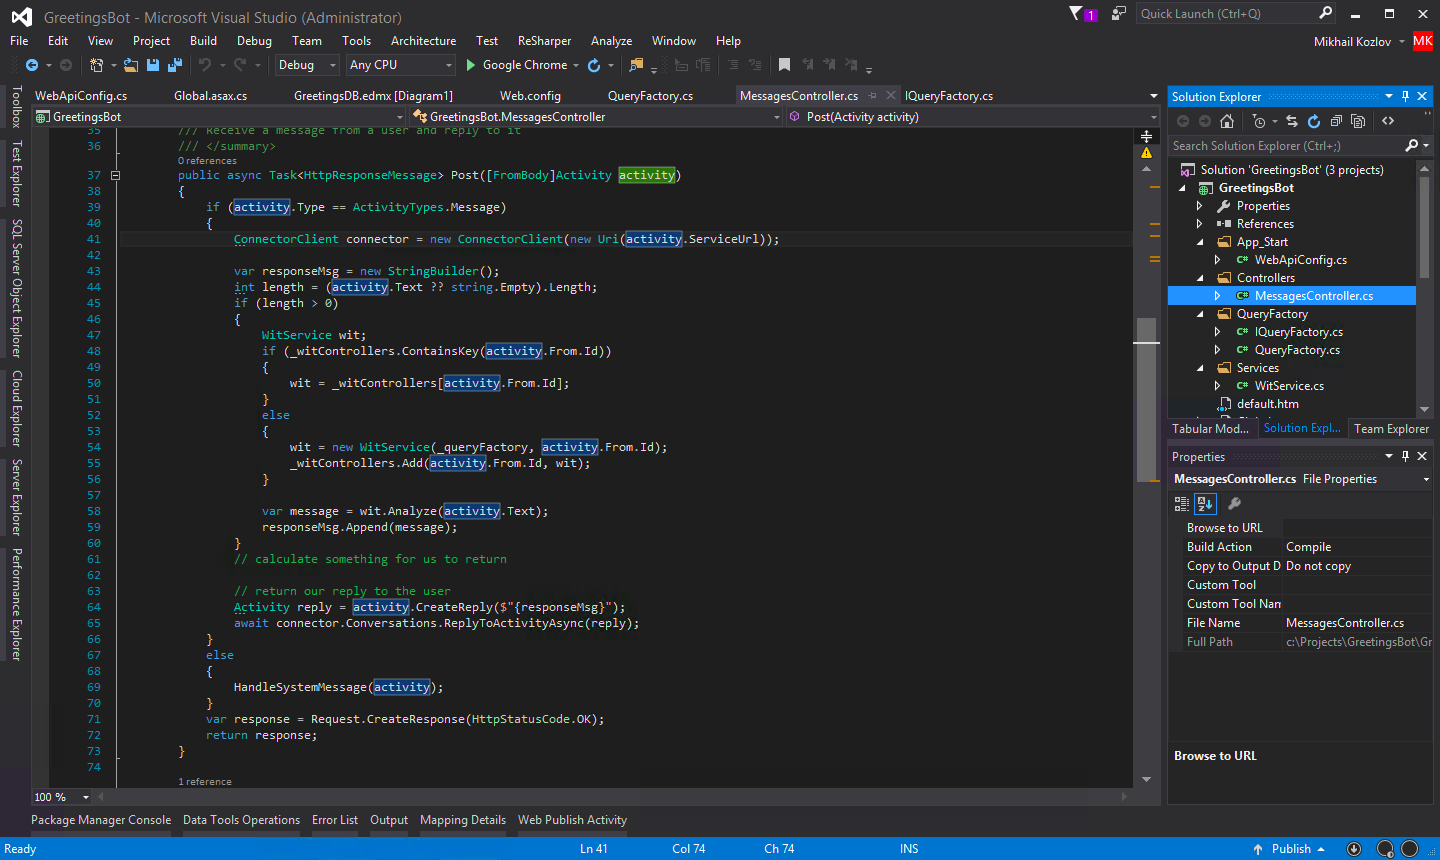Screen dimensions: 1440x860
Task: Expand the WitService.cs node
Action: [1218, 386]
